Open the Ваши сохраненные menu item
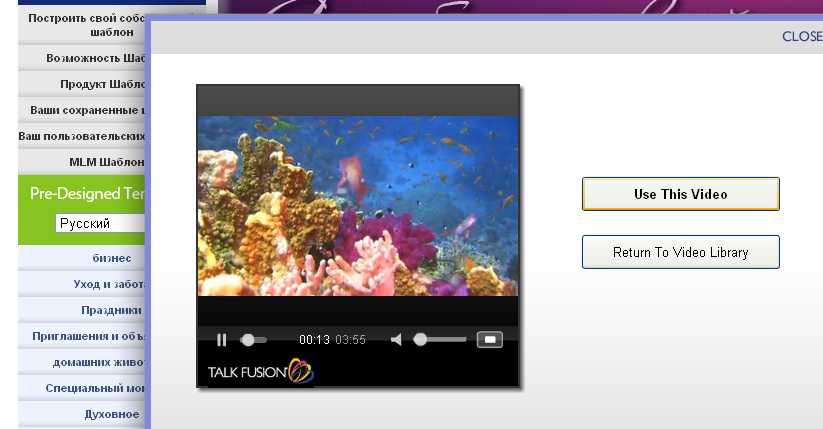This screenshot has height=429, width=823. 82,110
